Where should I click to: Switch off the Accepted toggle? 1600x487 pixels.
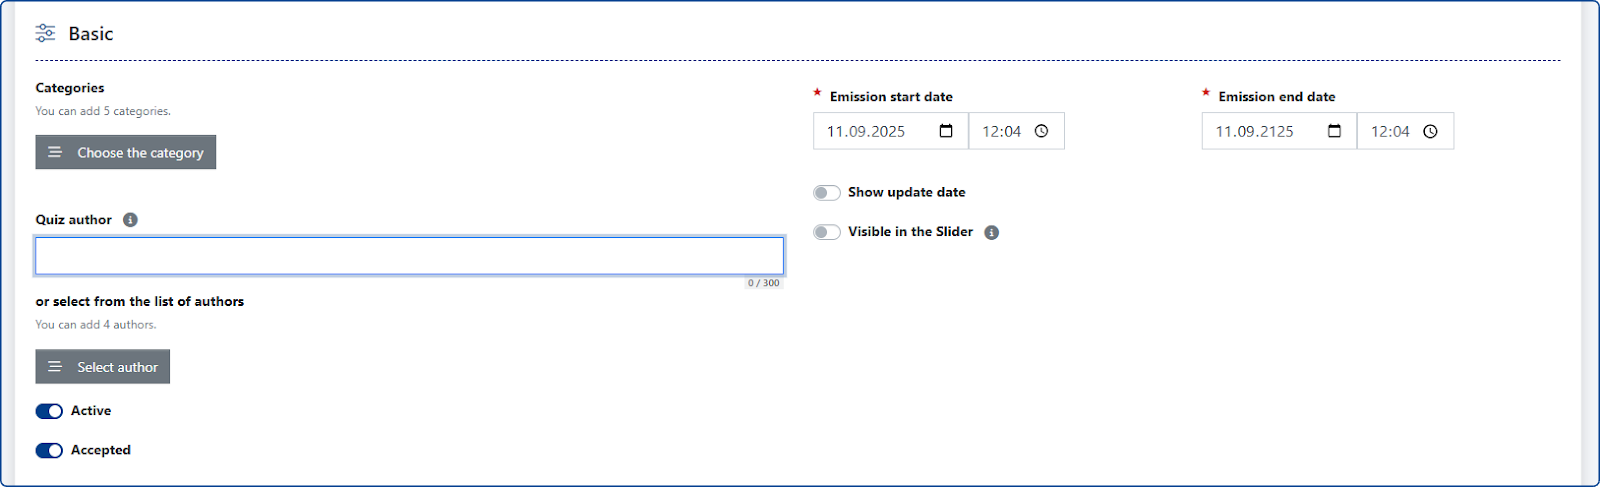tap(49, 450)
